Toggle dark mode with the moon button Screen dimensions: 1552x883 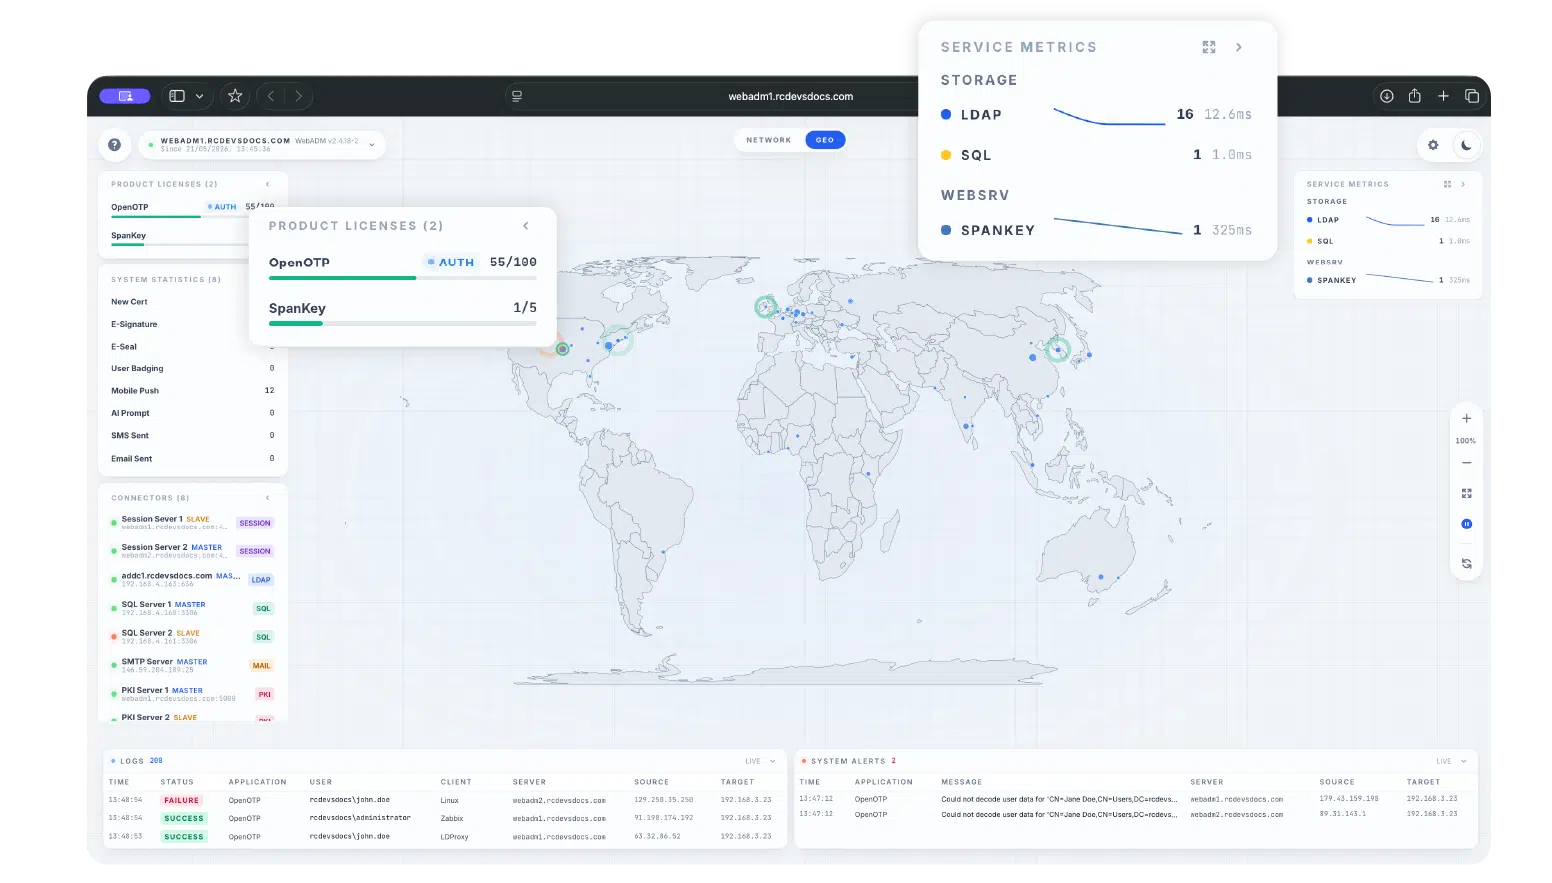tap(1466, 145)
